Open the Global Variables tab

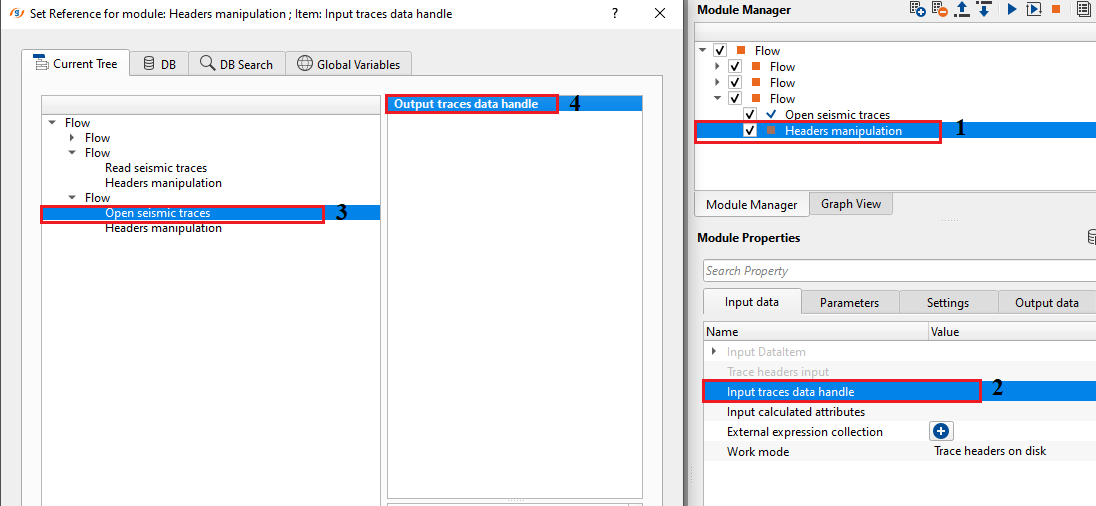348,64
